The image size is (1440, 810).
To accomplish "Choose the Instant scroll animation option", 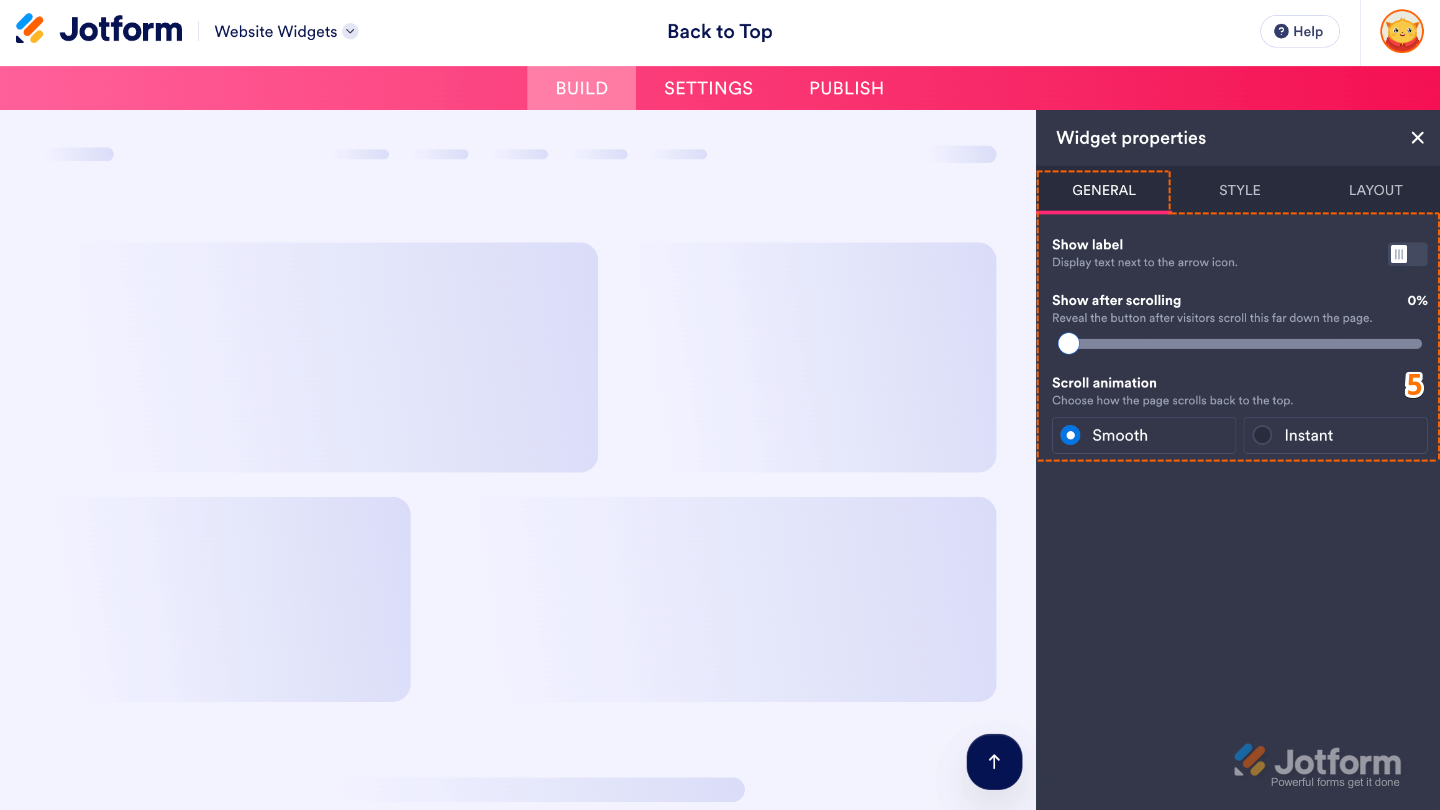I will (x=1335, y=435).
